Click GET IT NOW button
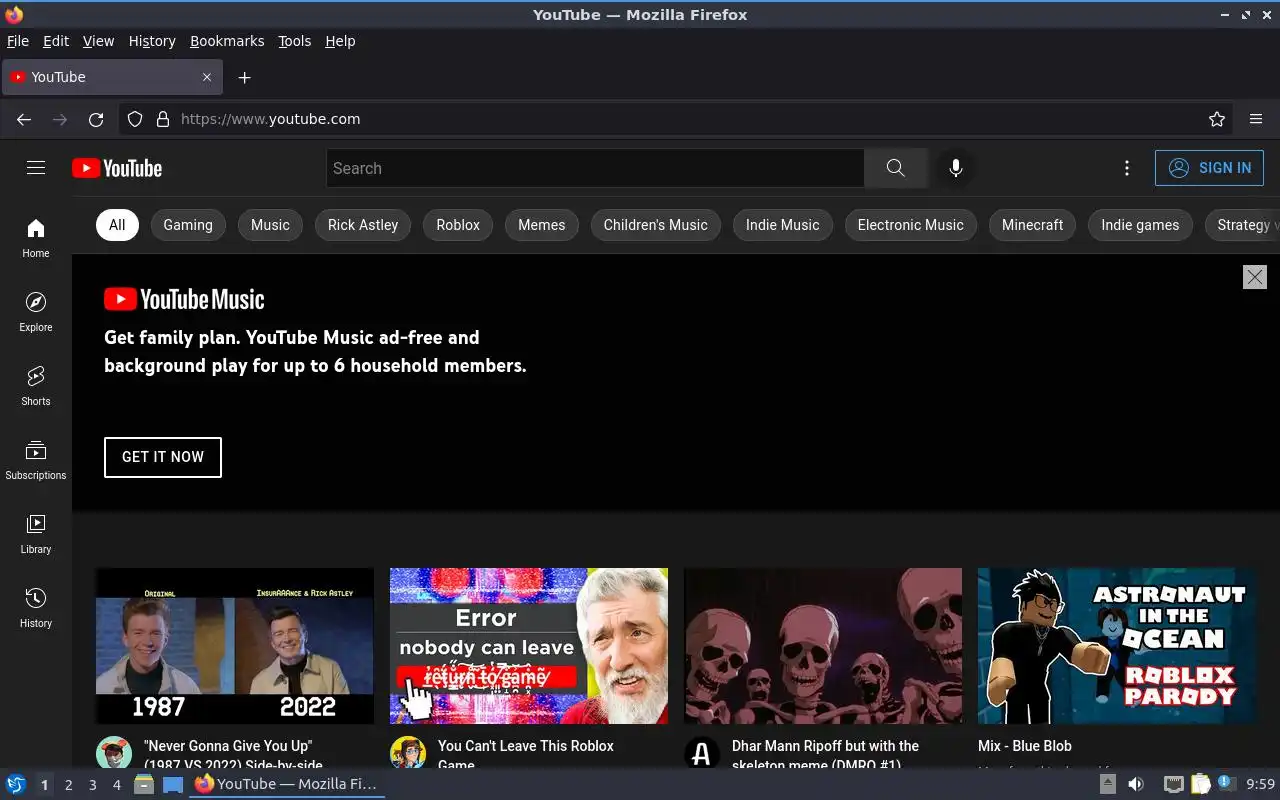The width and height of the screenshot is (1280, 800). 163,457
